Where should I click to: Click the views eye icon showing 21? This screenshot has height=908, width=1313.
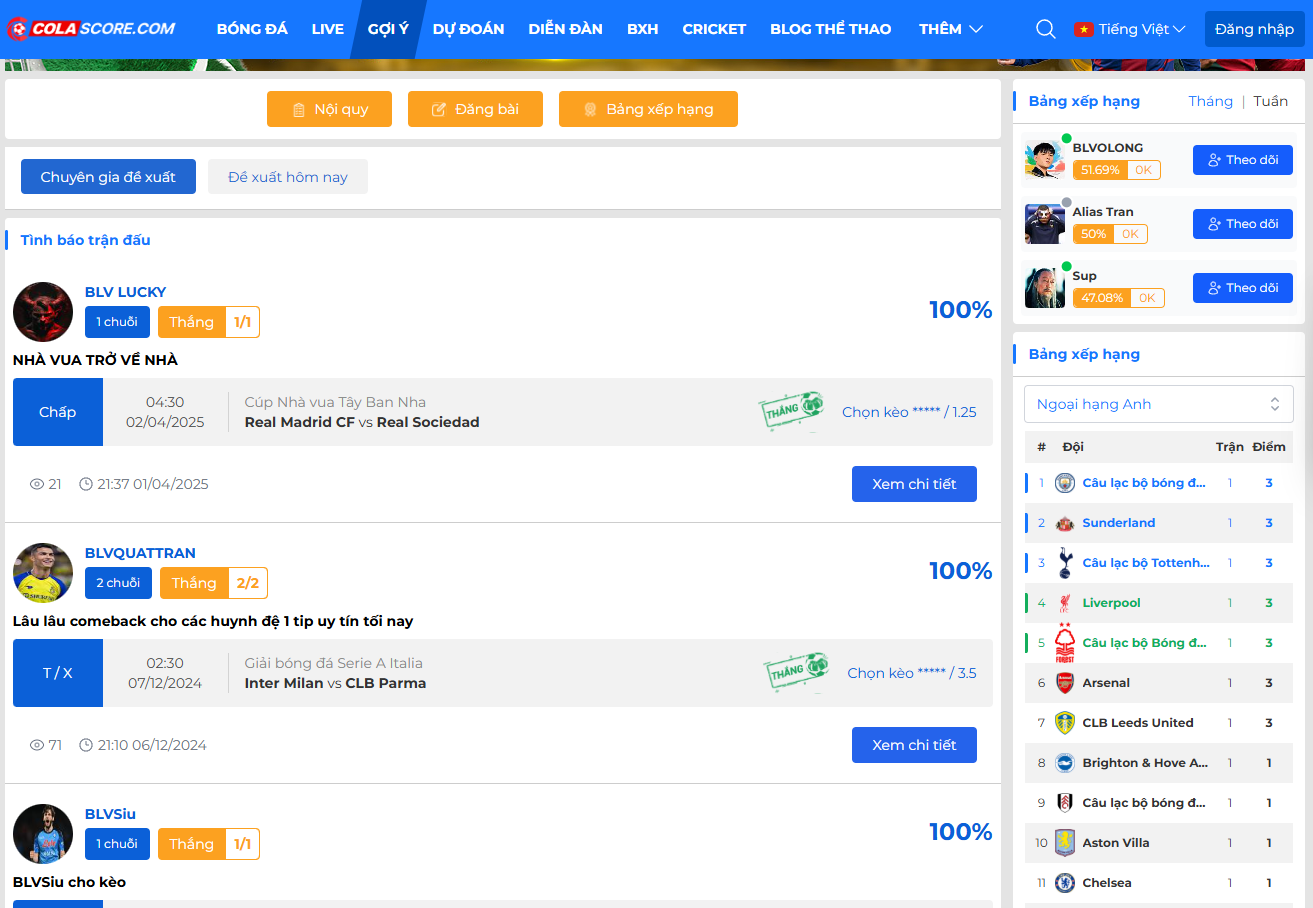(x=37, y=484)
